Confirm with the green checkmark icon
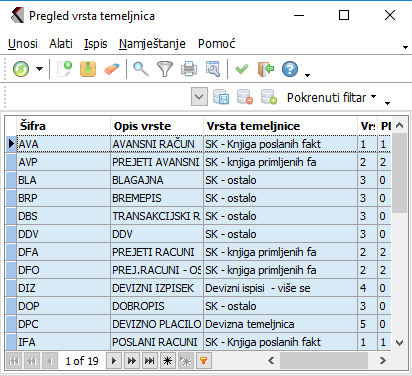The image size is (412, 376). [x=242, y=69]
